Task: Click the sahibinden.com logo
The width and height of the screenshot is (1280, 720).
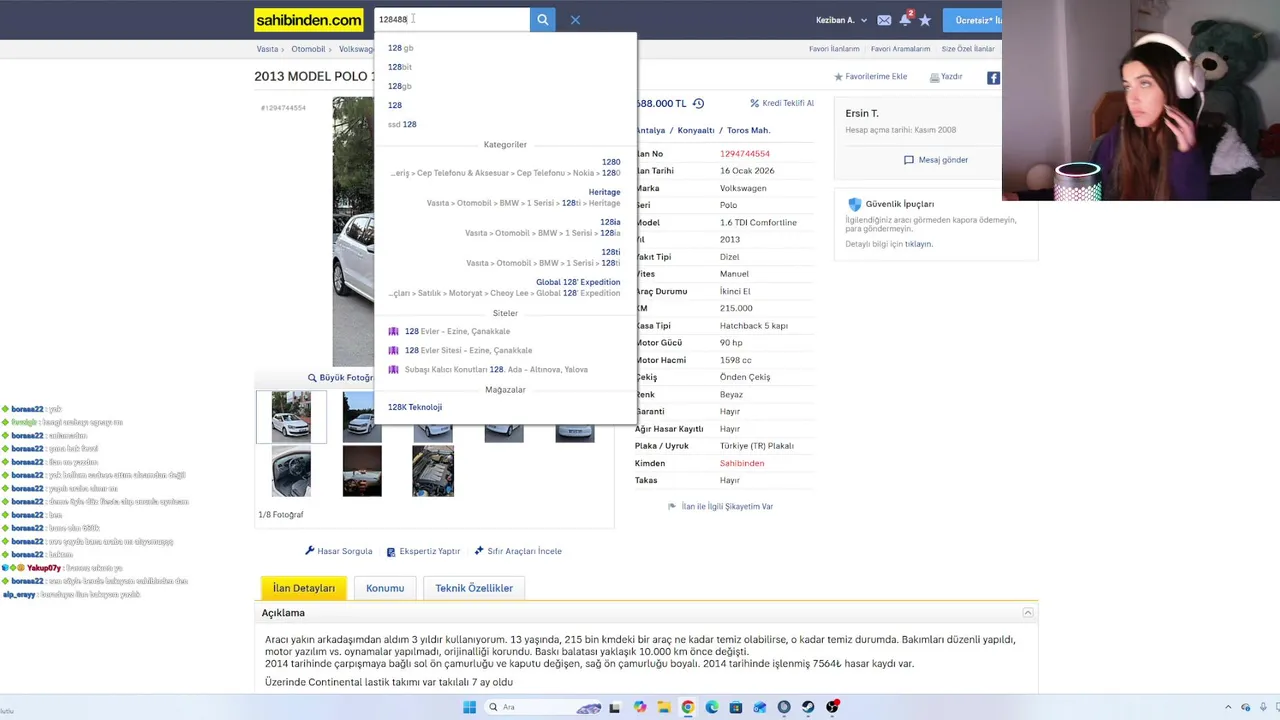Action: point(309,20)
